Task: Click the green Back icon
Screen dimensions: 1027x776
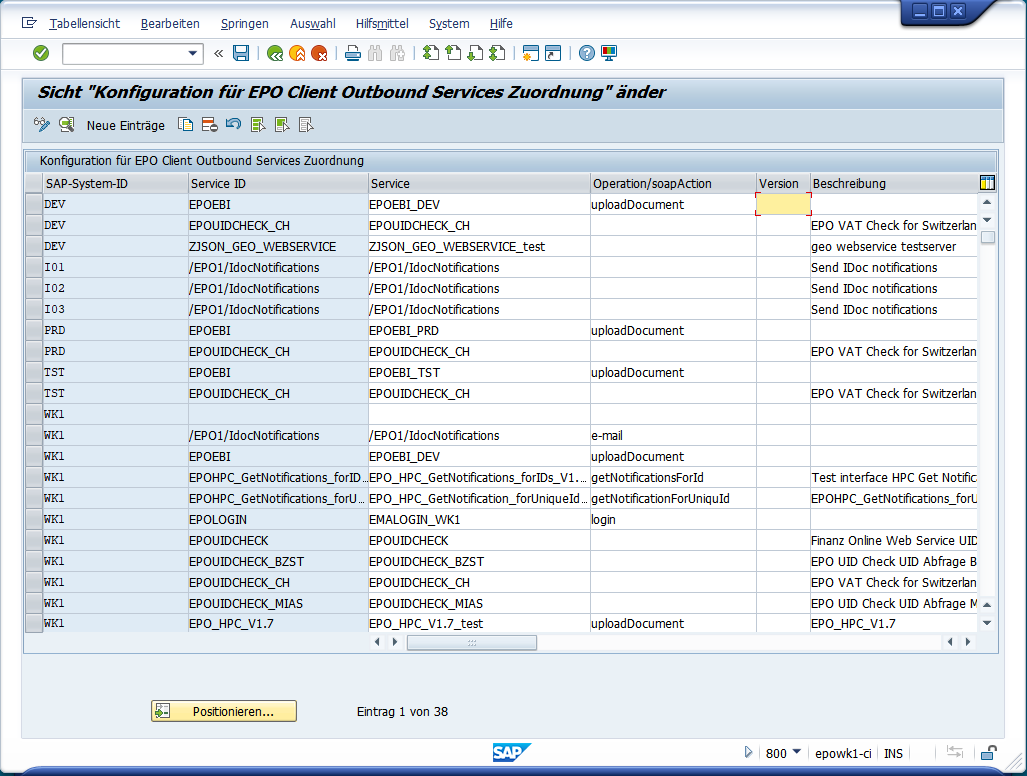Action: coord(275,54)
